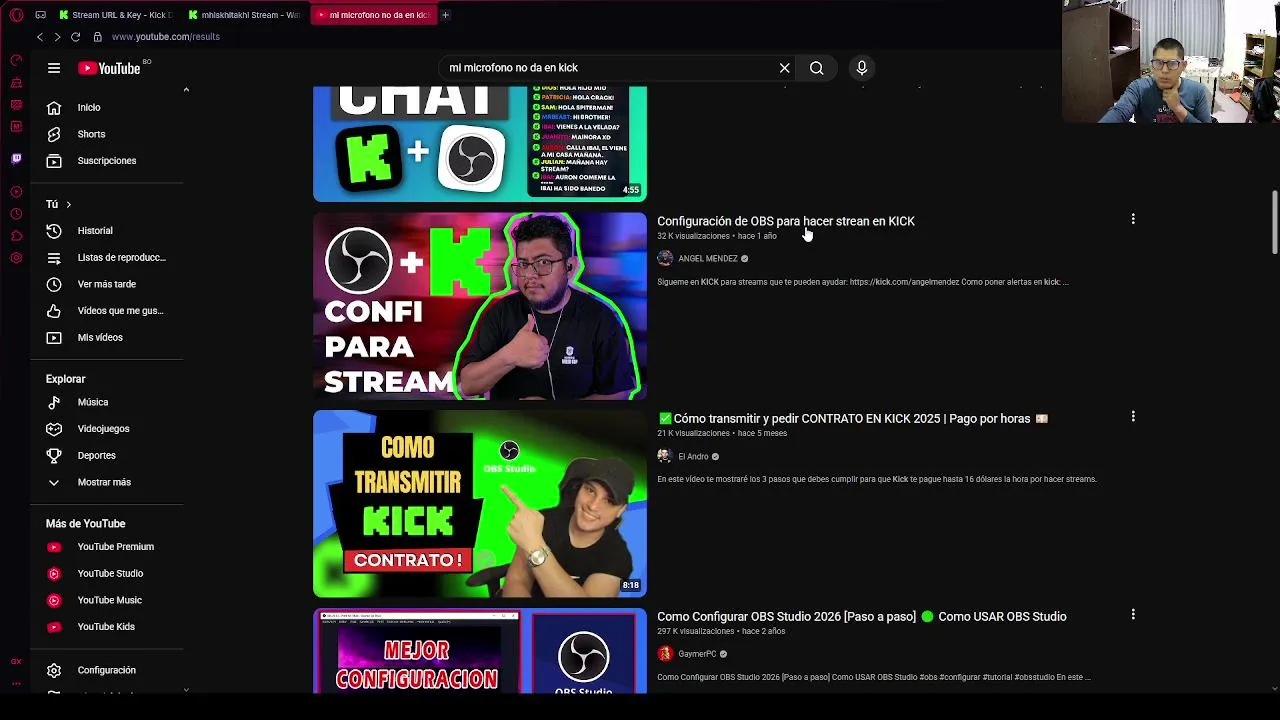Click ANGEL MENDEZ channel avatar
The image size is (1280, 720).
pos(665,259)
